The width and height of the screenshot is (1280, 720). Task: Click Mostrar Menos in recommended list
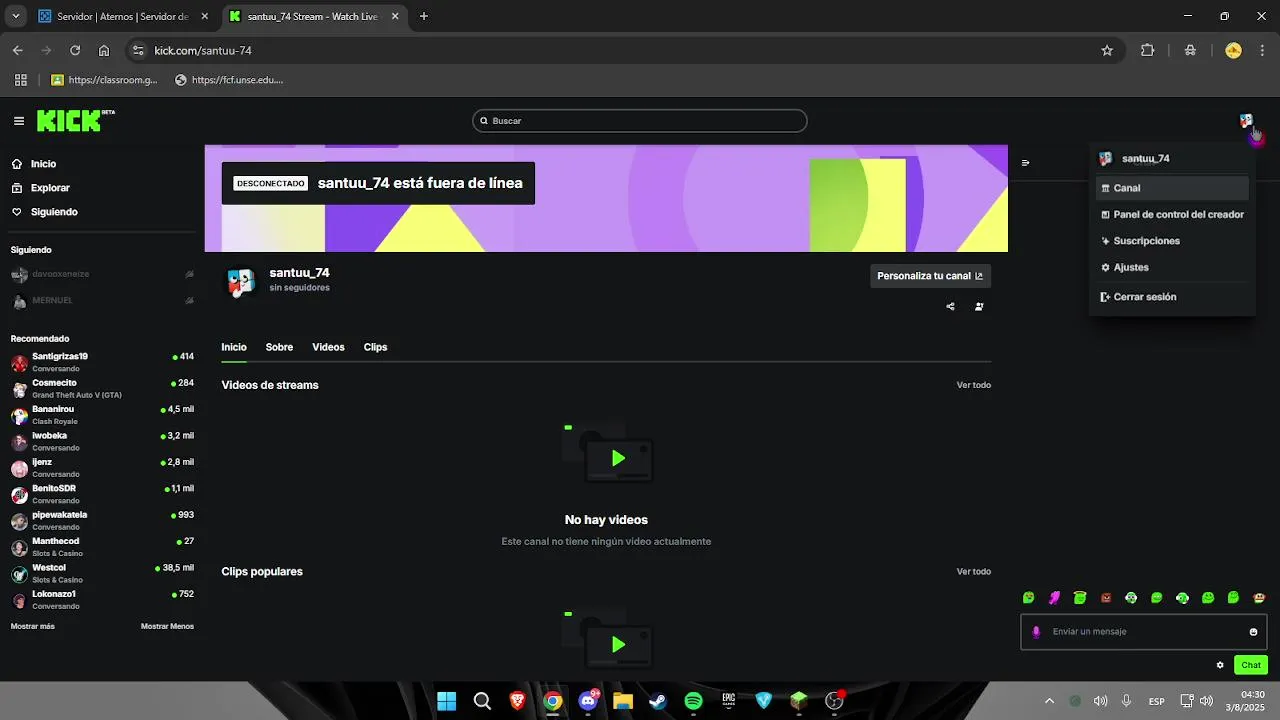pos(167,626)
